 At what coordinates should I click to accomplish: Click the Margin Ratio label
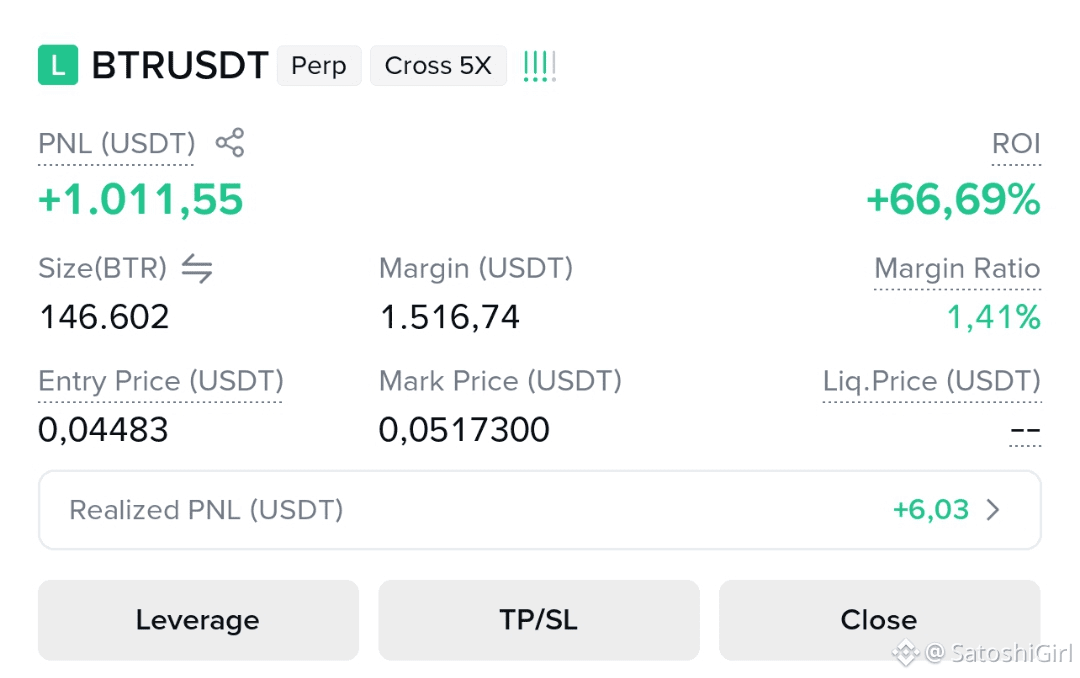[x=957, y=268]
